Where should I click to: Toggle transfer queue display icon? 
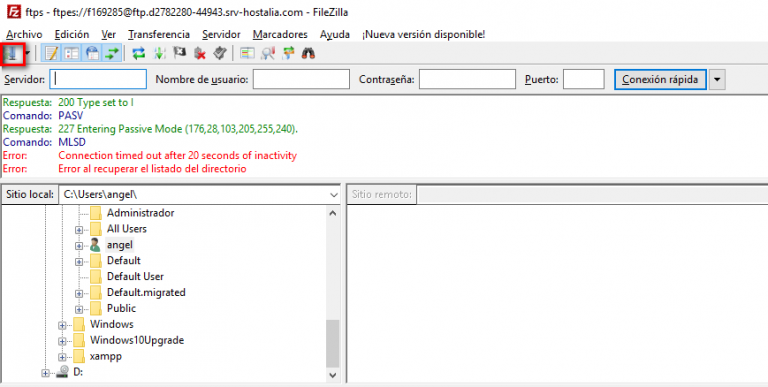[x=112, y=53]
